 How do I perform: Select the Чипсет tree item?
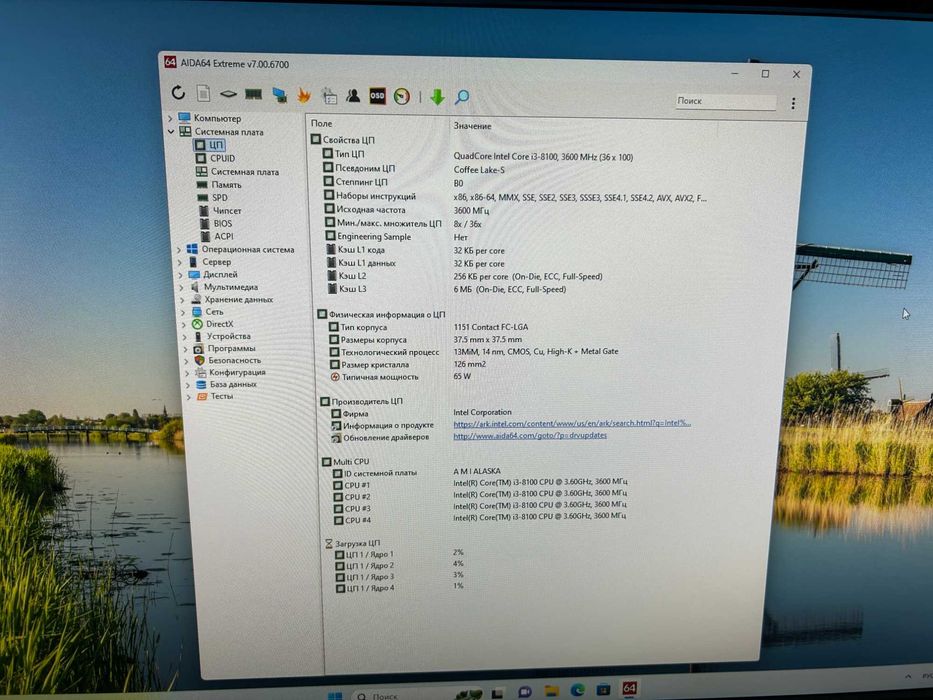[220, 211]
